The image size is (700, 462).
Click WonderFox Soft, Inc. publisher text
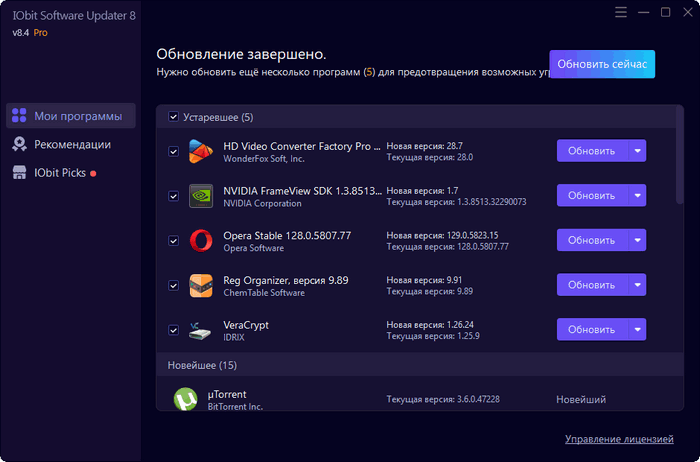[264, 159]
